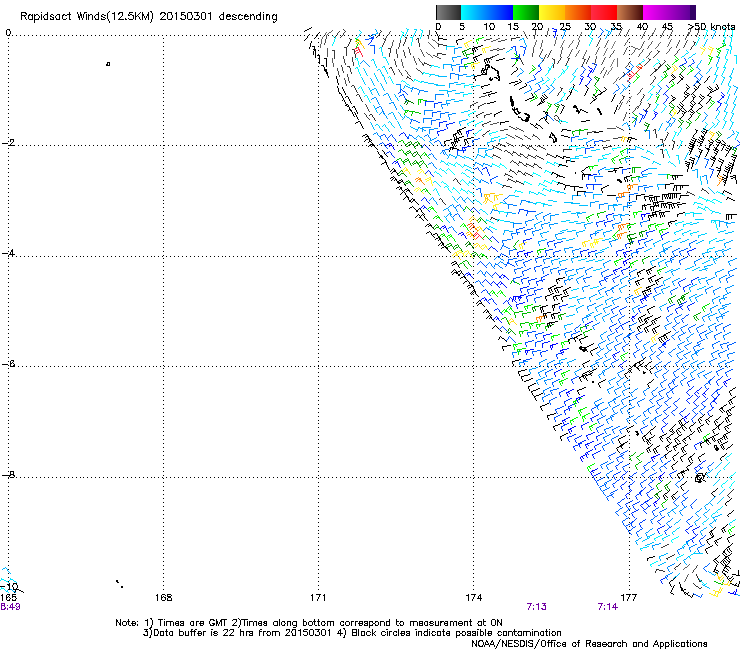Image resolution: width=740 pixels, height=650 pixels.
Task: Click the purple time stamp '7:13'
Action: click(537, 607)
